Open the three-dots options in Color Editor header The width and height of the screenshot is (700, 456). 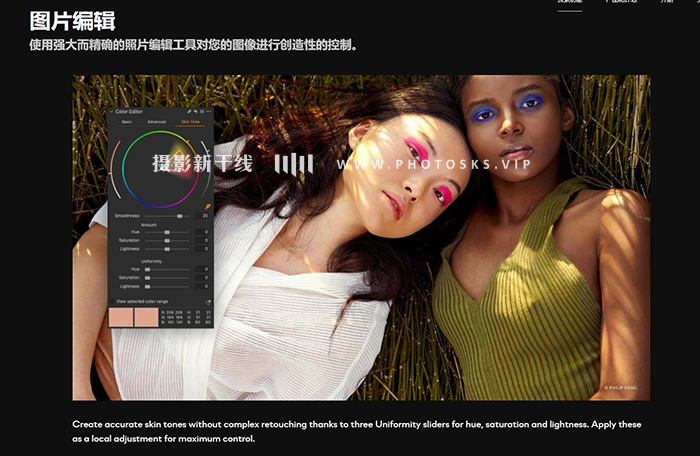click(208, 111)
